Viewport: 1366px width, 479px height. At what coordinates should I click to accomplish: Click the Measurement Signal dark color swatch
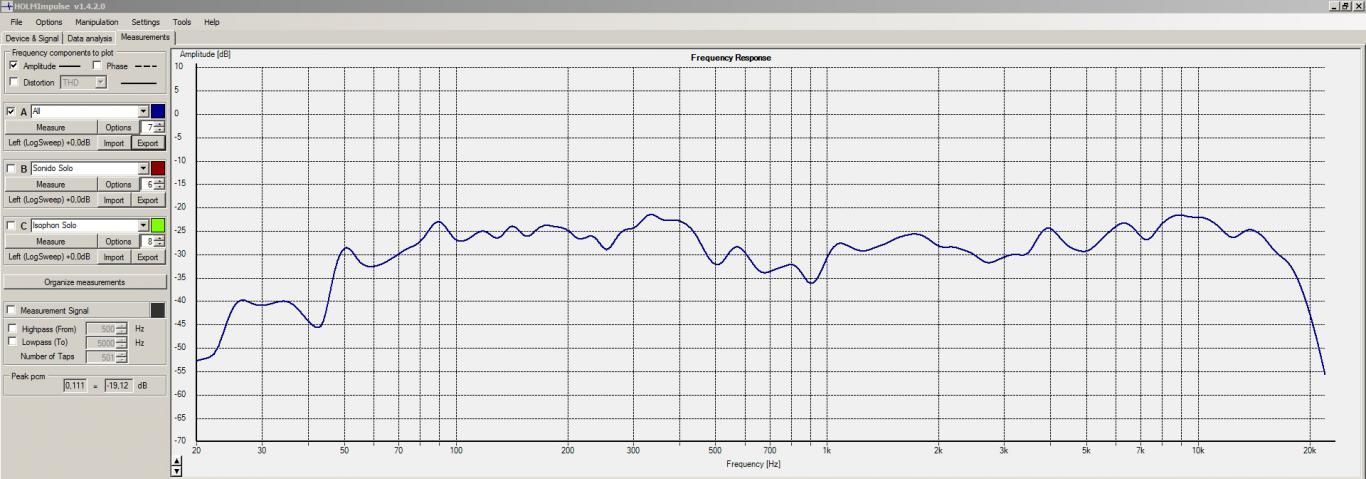[x=158, y=310]
